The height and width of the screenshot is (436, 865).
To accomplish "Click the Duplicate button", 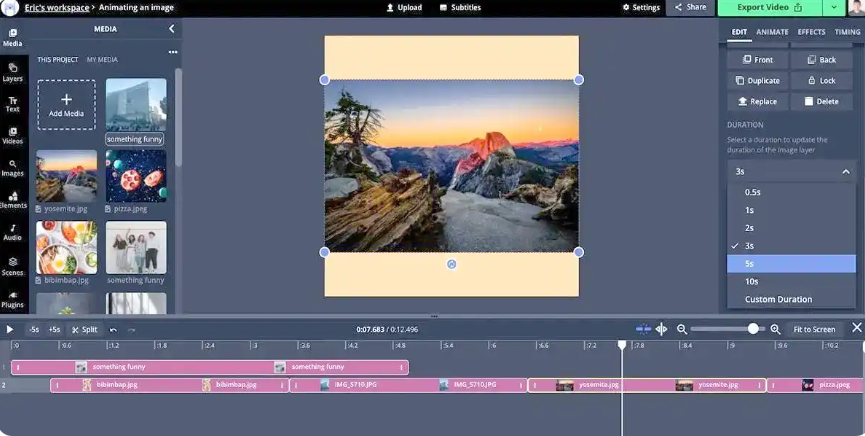I will point(758,80).
